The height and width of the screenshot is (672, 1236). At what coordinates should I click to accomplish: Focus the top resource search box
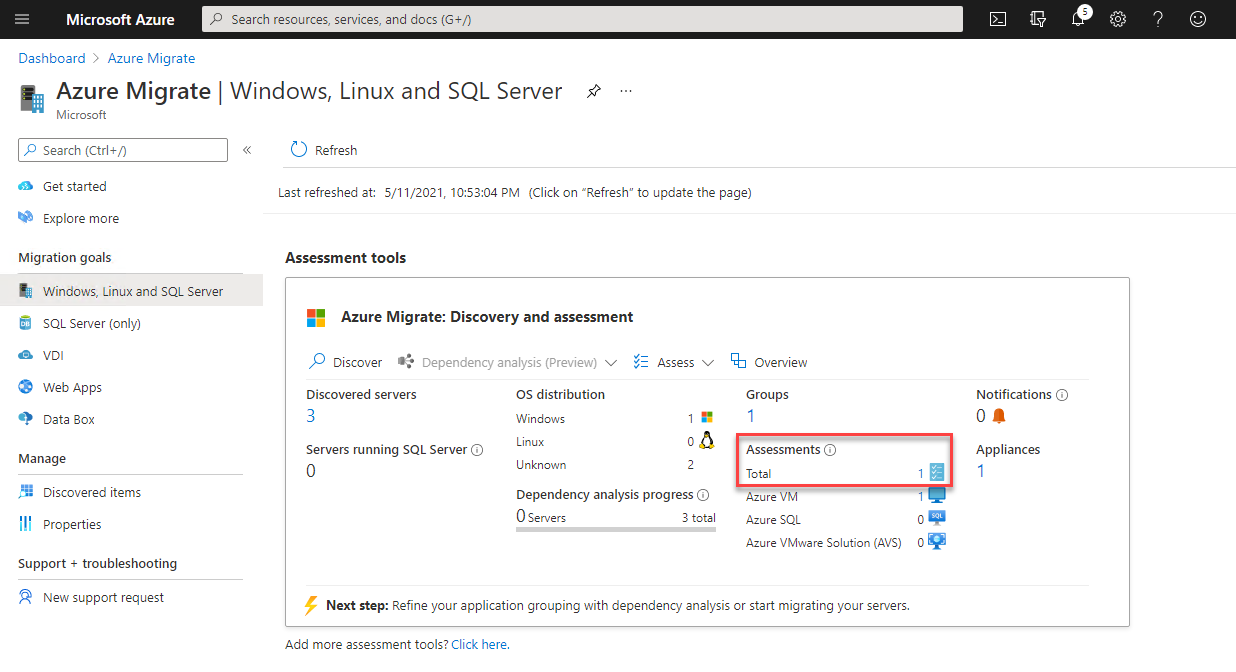pos(582,19)
